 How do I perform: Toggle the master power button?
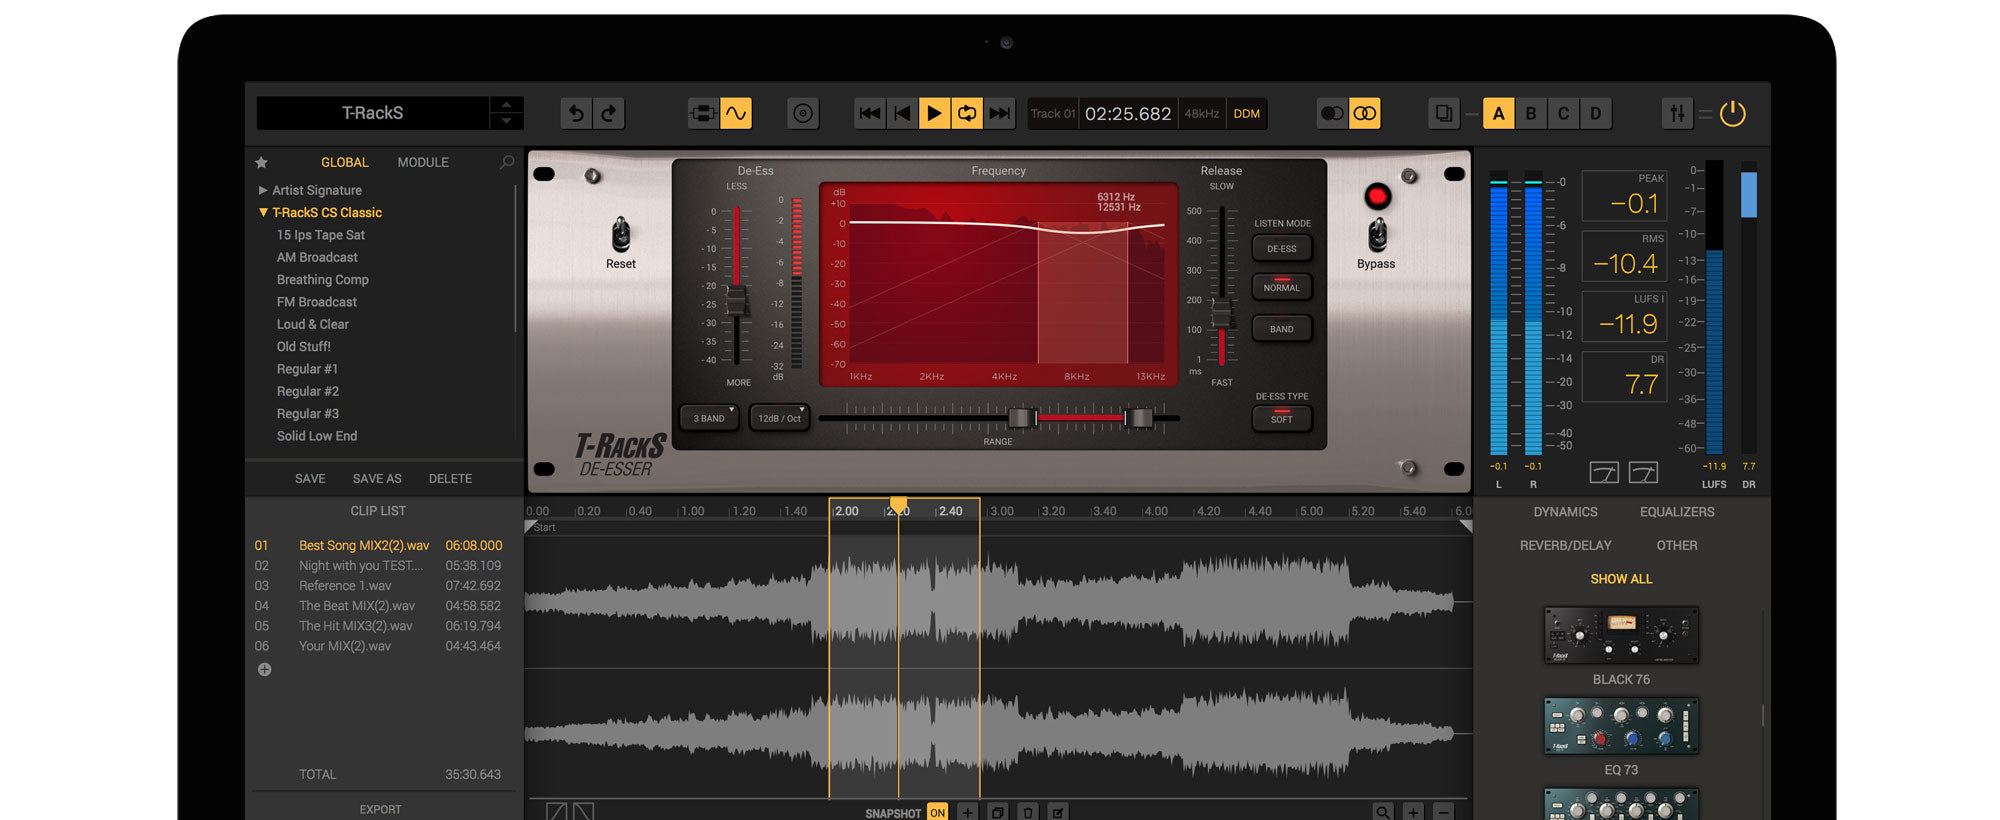pos(1733,114)
